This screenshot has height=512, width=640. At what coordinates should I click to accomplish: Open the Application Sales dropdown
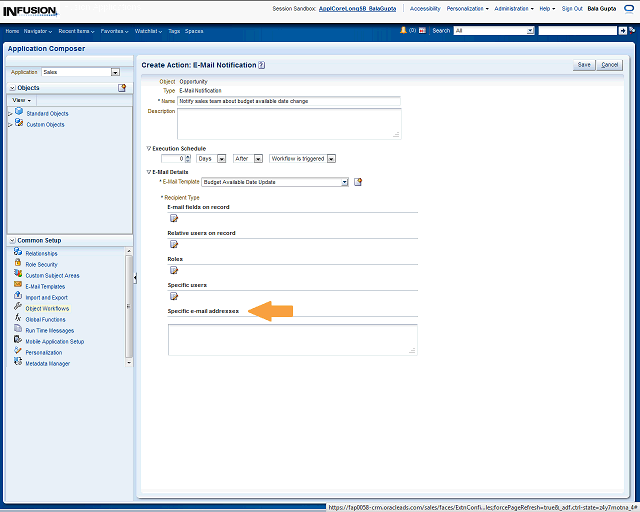(x=115, y=72)
